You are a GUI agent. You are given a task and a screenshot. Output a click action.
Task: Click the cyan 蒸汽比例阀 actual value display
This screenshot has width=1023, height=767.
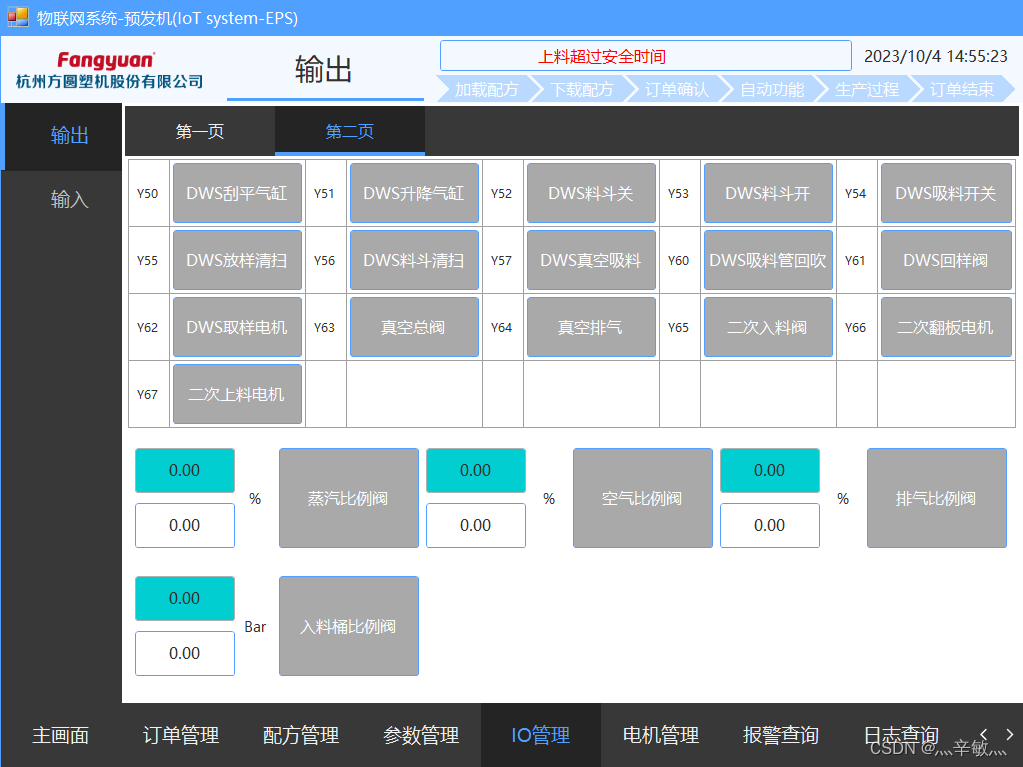tap(185, 470)
